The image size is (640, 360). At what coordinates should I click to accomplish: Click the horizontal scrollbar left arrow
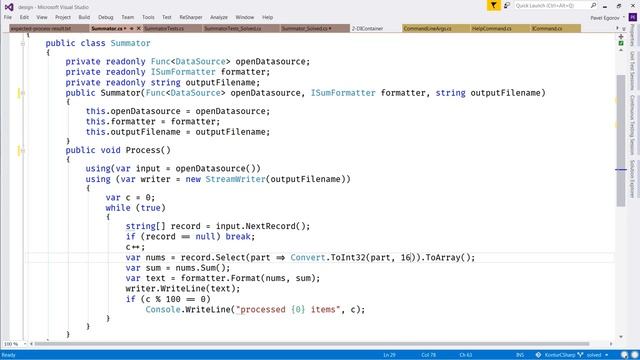click(31, 344)
